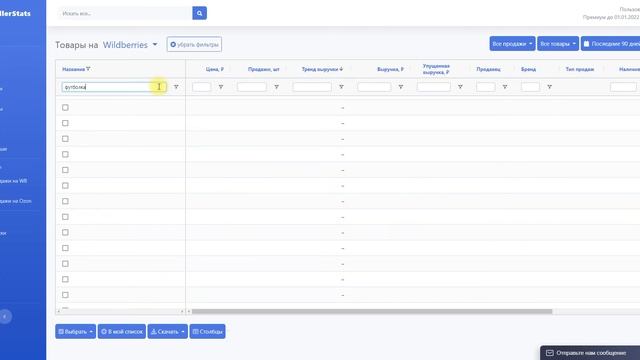This screenshot has height=360, width=640.
Task: Tick the checkbox in the first table row
Action: [65, 107]
